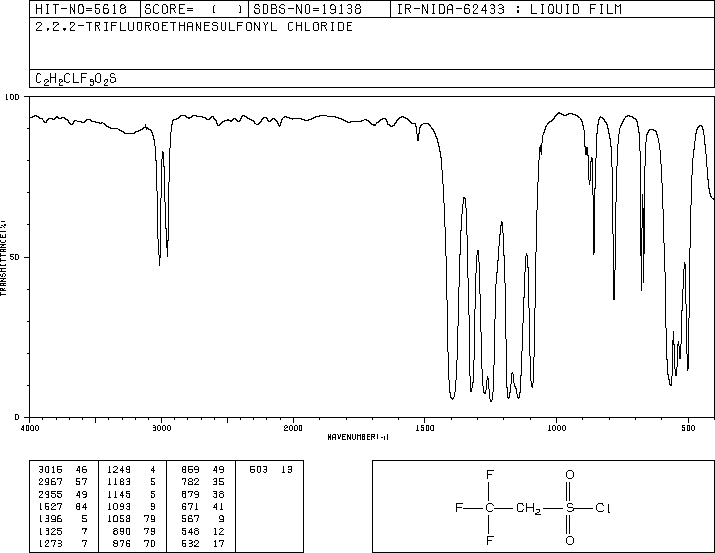Viewport: 715px width, 553px height.
Task: Select peak table value 3016
Action: (x=50, y=470)
